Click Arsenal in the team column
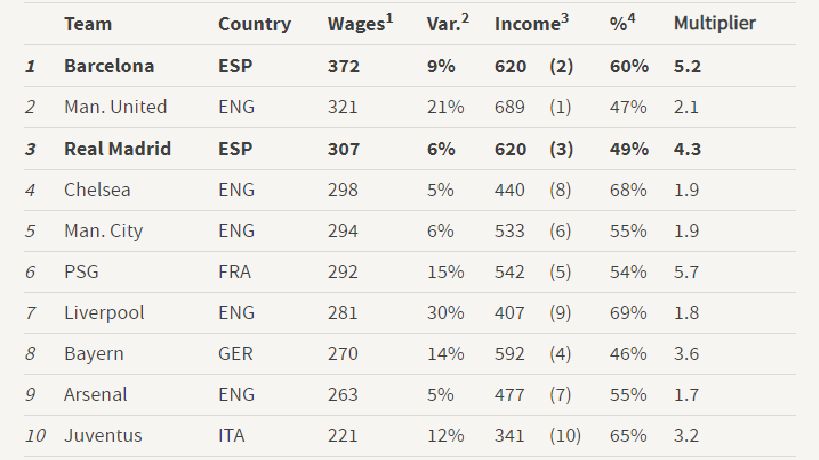Screen dimensions: 819x460 (96, 395)
